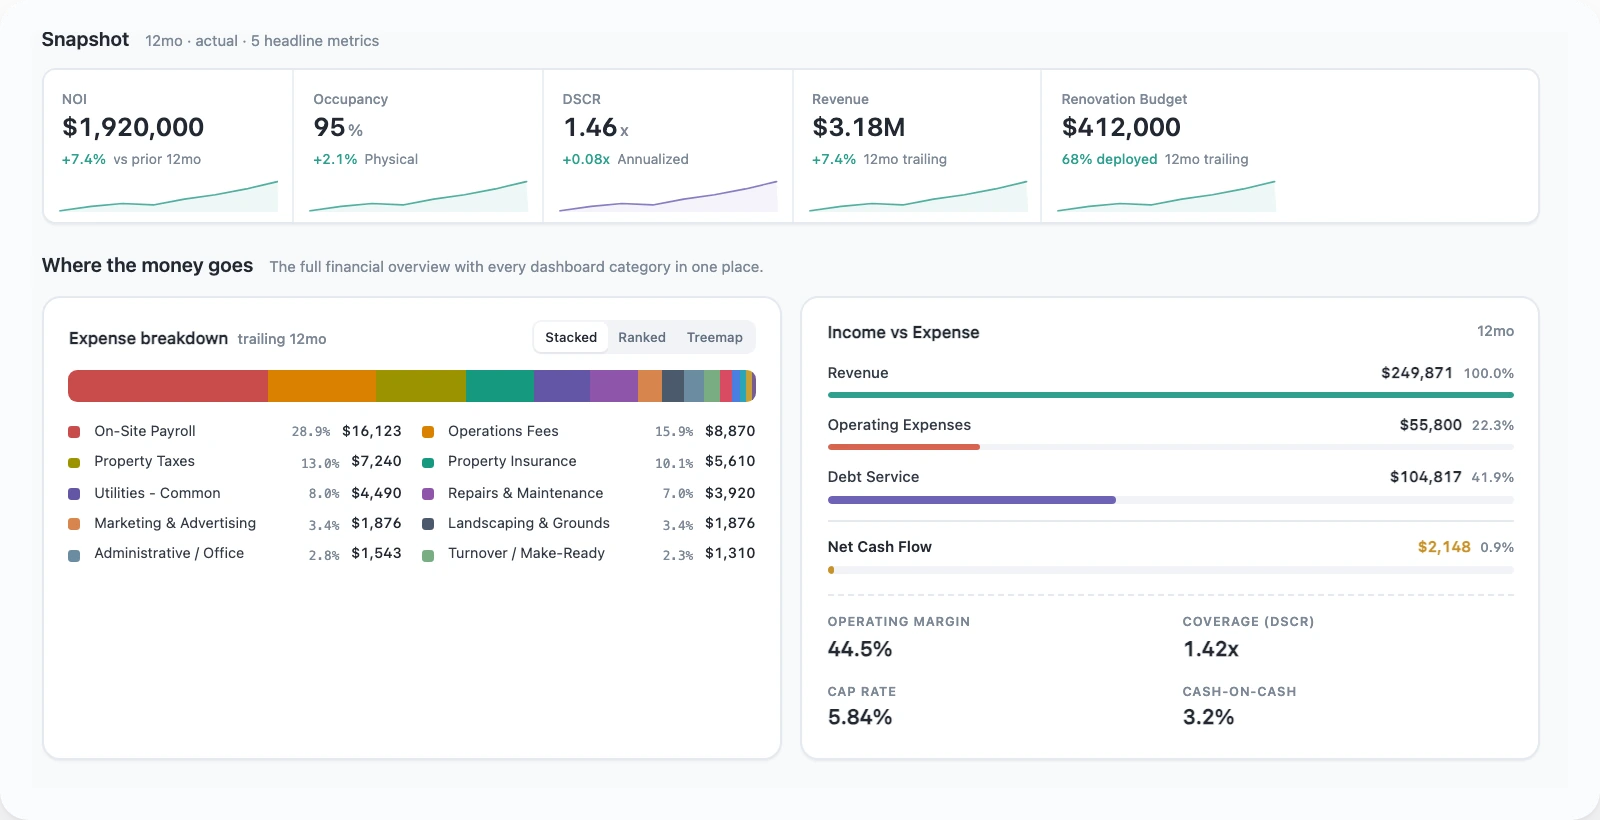The width and height of the screenshot is (1600, 820).
Task: Select the Repairs & Maintenance label
Action: tap(525, 493)
